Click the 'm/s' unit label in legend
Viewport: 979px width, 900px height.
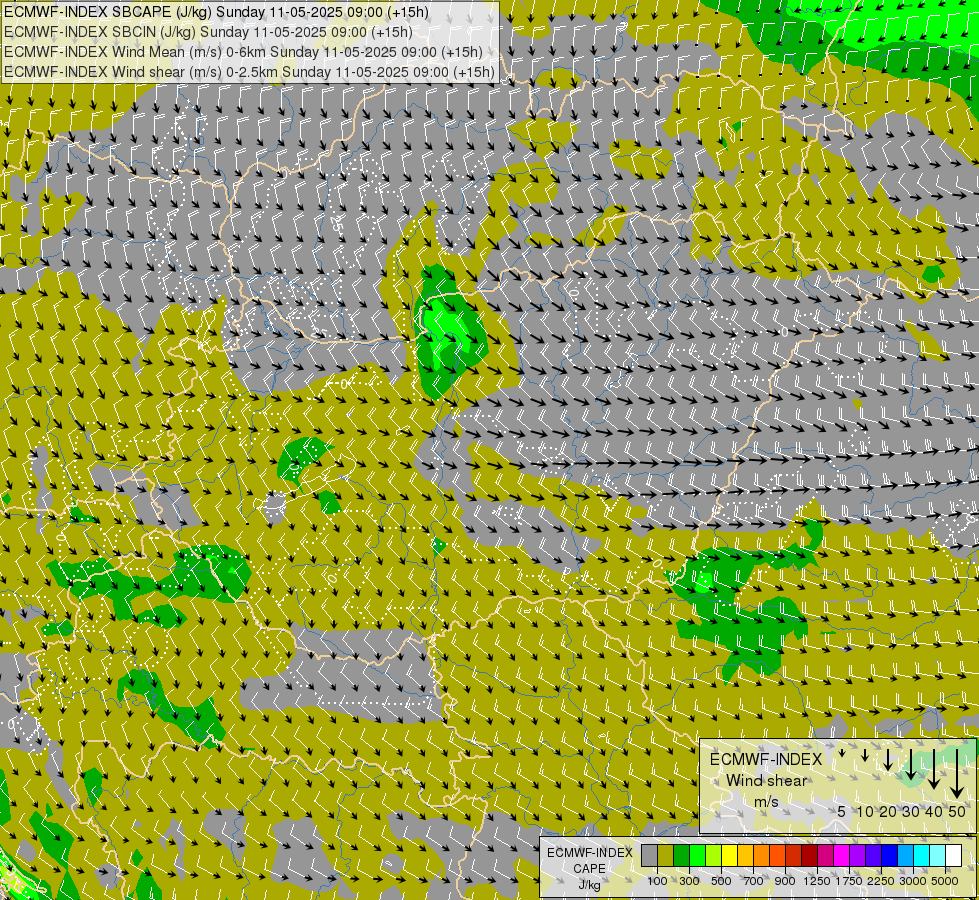767,801
